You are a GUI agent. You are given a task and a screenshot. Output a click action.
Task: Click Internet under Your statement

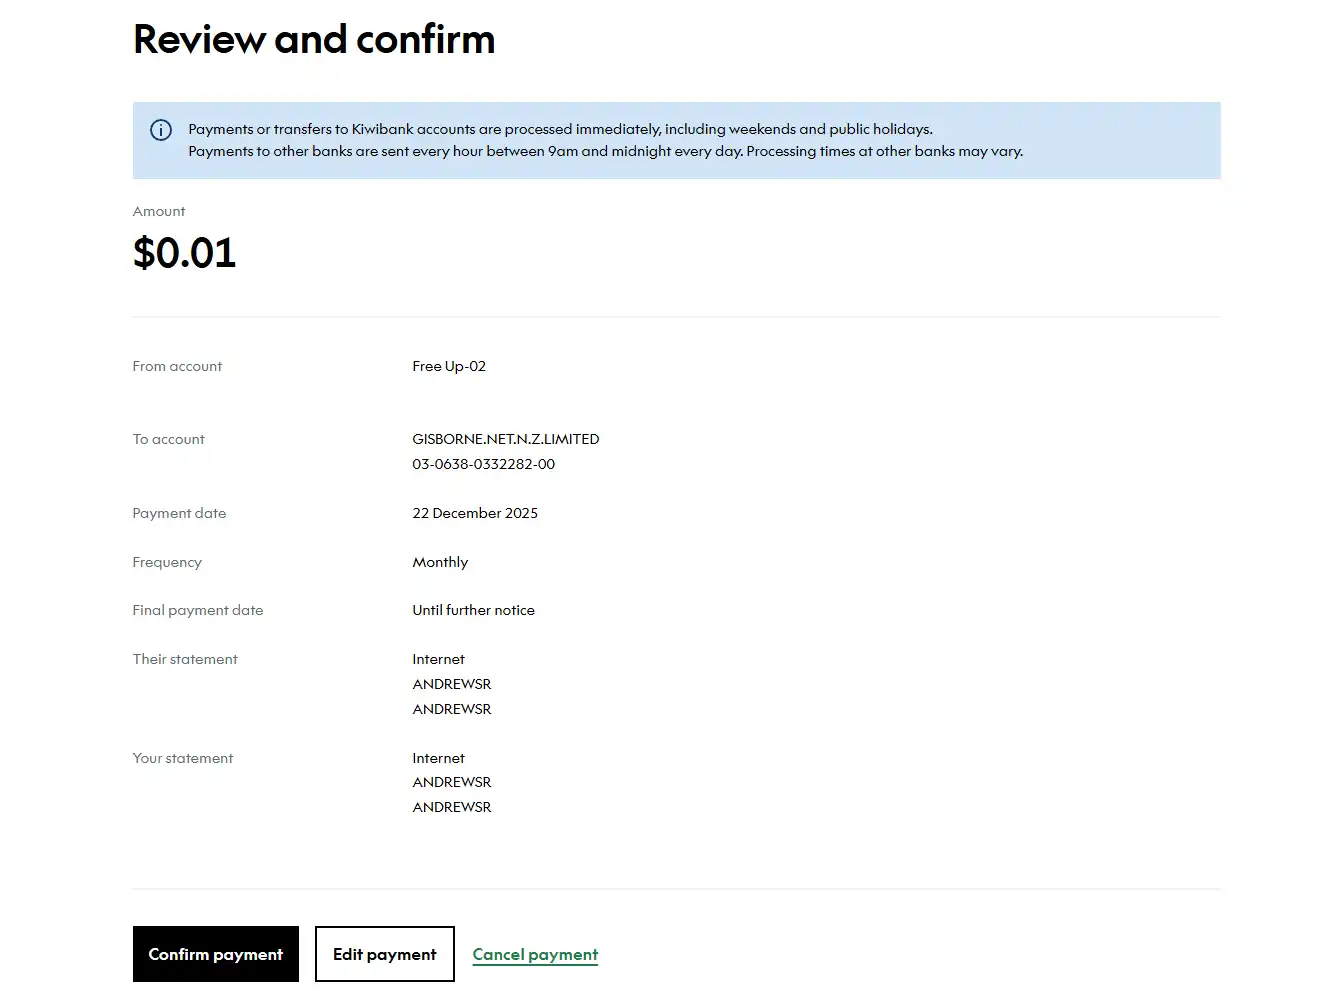[x=438, y=758]
